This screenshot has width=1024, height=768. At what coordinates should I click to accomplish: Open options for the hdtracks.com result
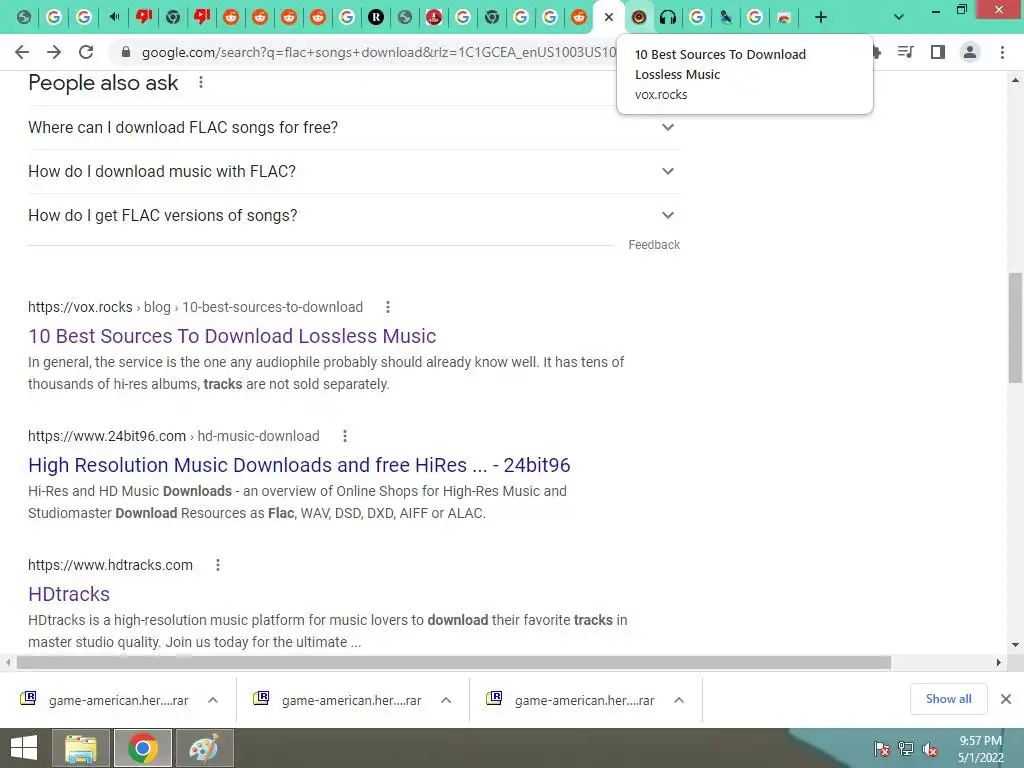click(x=218, y=565)
